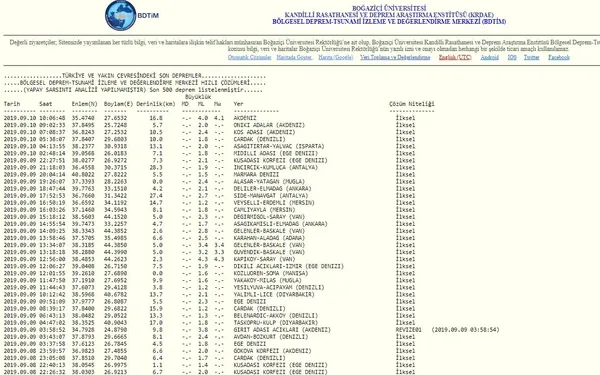Click the BDTIM globe logo
Viewport: 600px width, 375px height.
click(x=121, y=15)
